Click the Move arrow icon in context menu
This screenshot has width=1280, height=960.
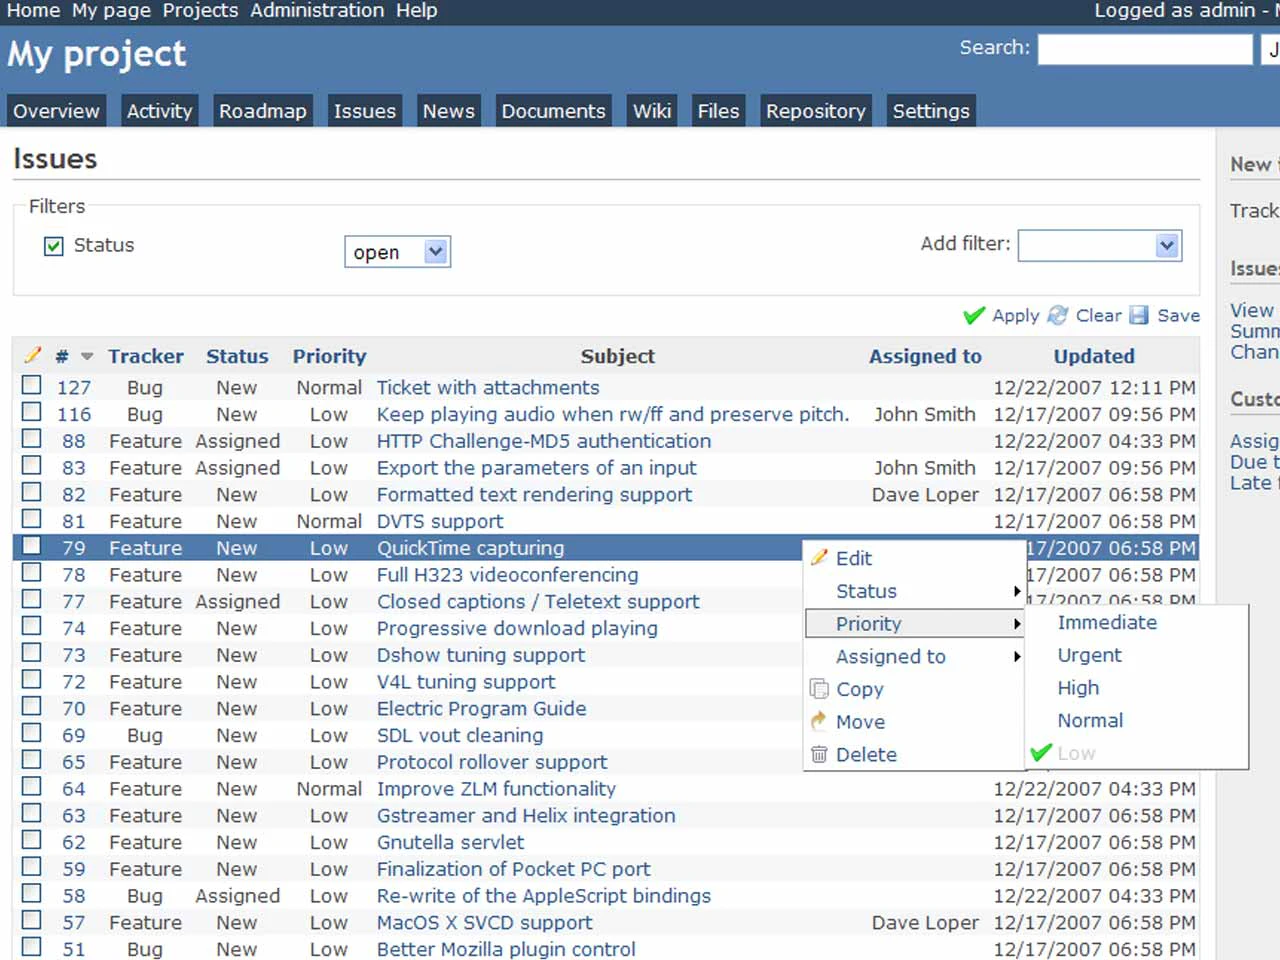coord(820,721)
